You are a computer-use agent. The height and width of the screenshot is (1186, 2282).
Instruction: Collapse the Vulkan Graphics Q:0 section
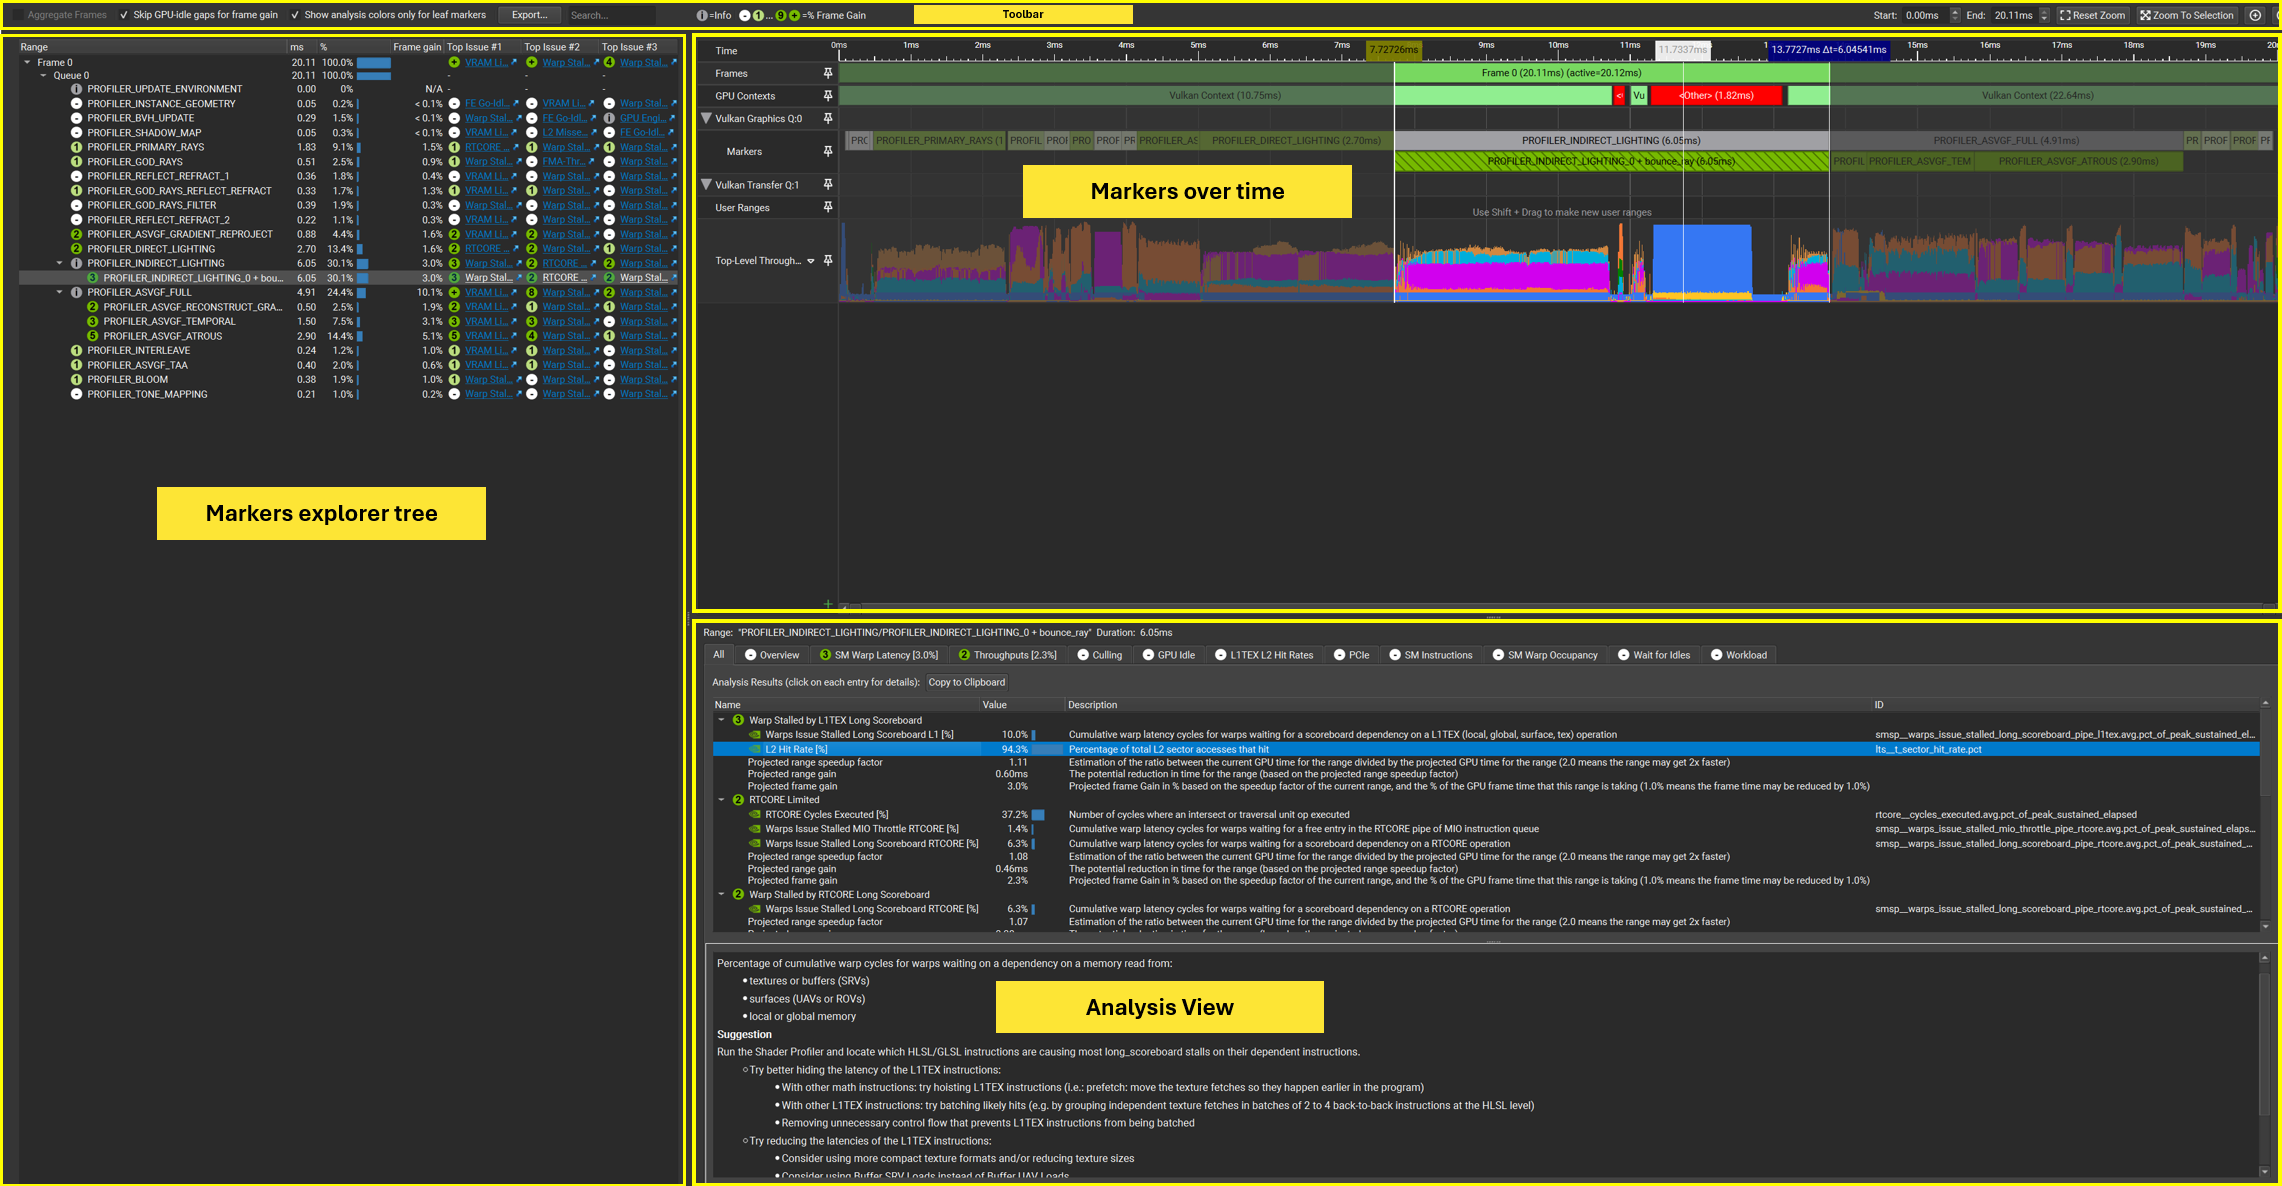click(x=707, y=118)
